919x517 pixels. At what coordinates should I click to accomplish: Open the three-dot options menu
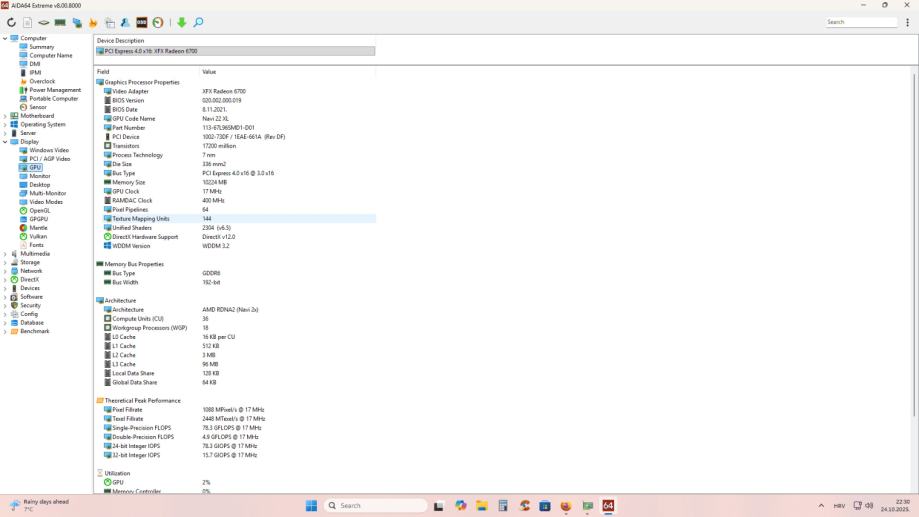click(907, 22)
